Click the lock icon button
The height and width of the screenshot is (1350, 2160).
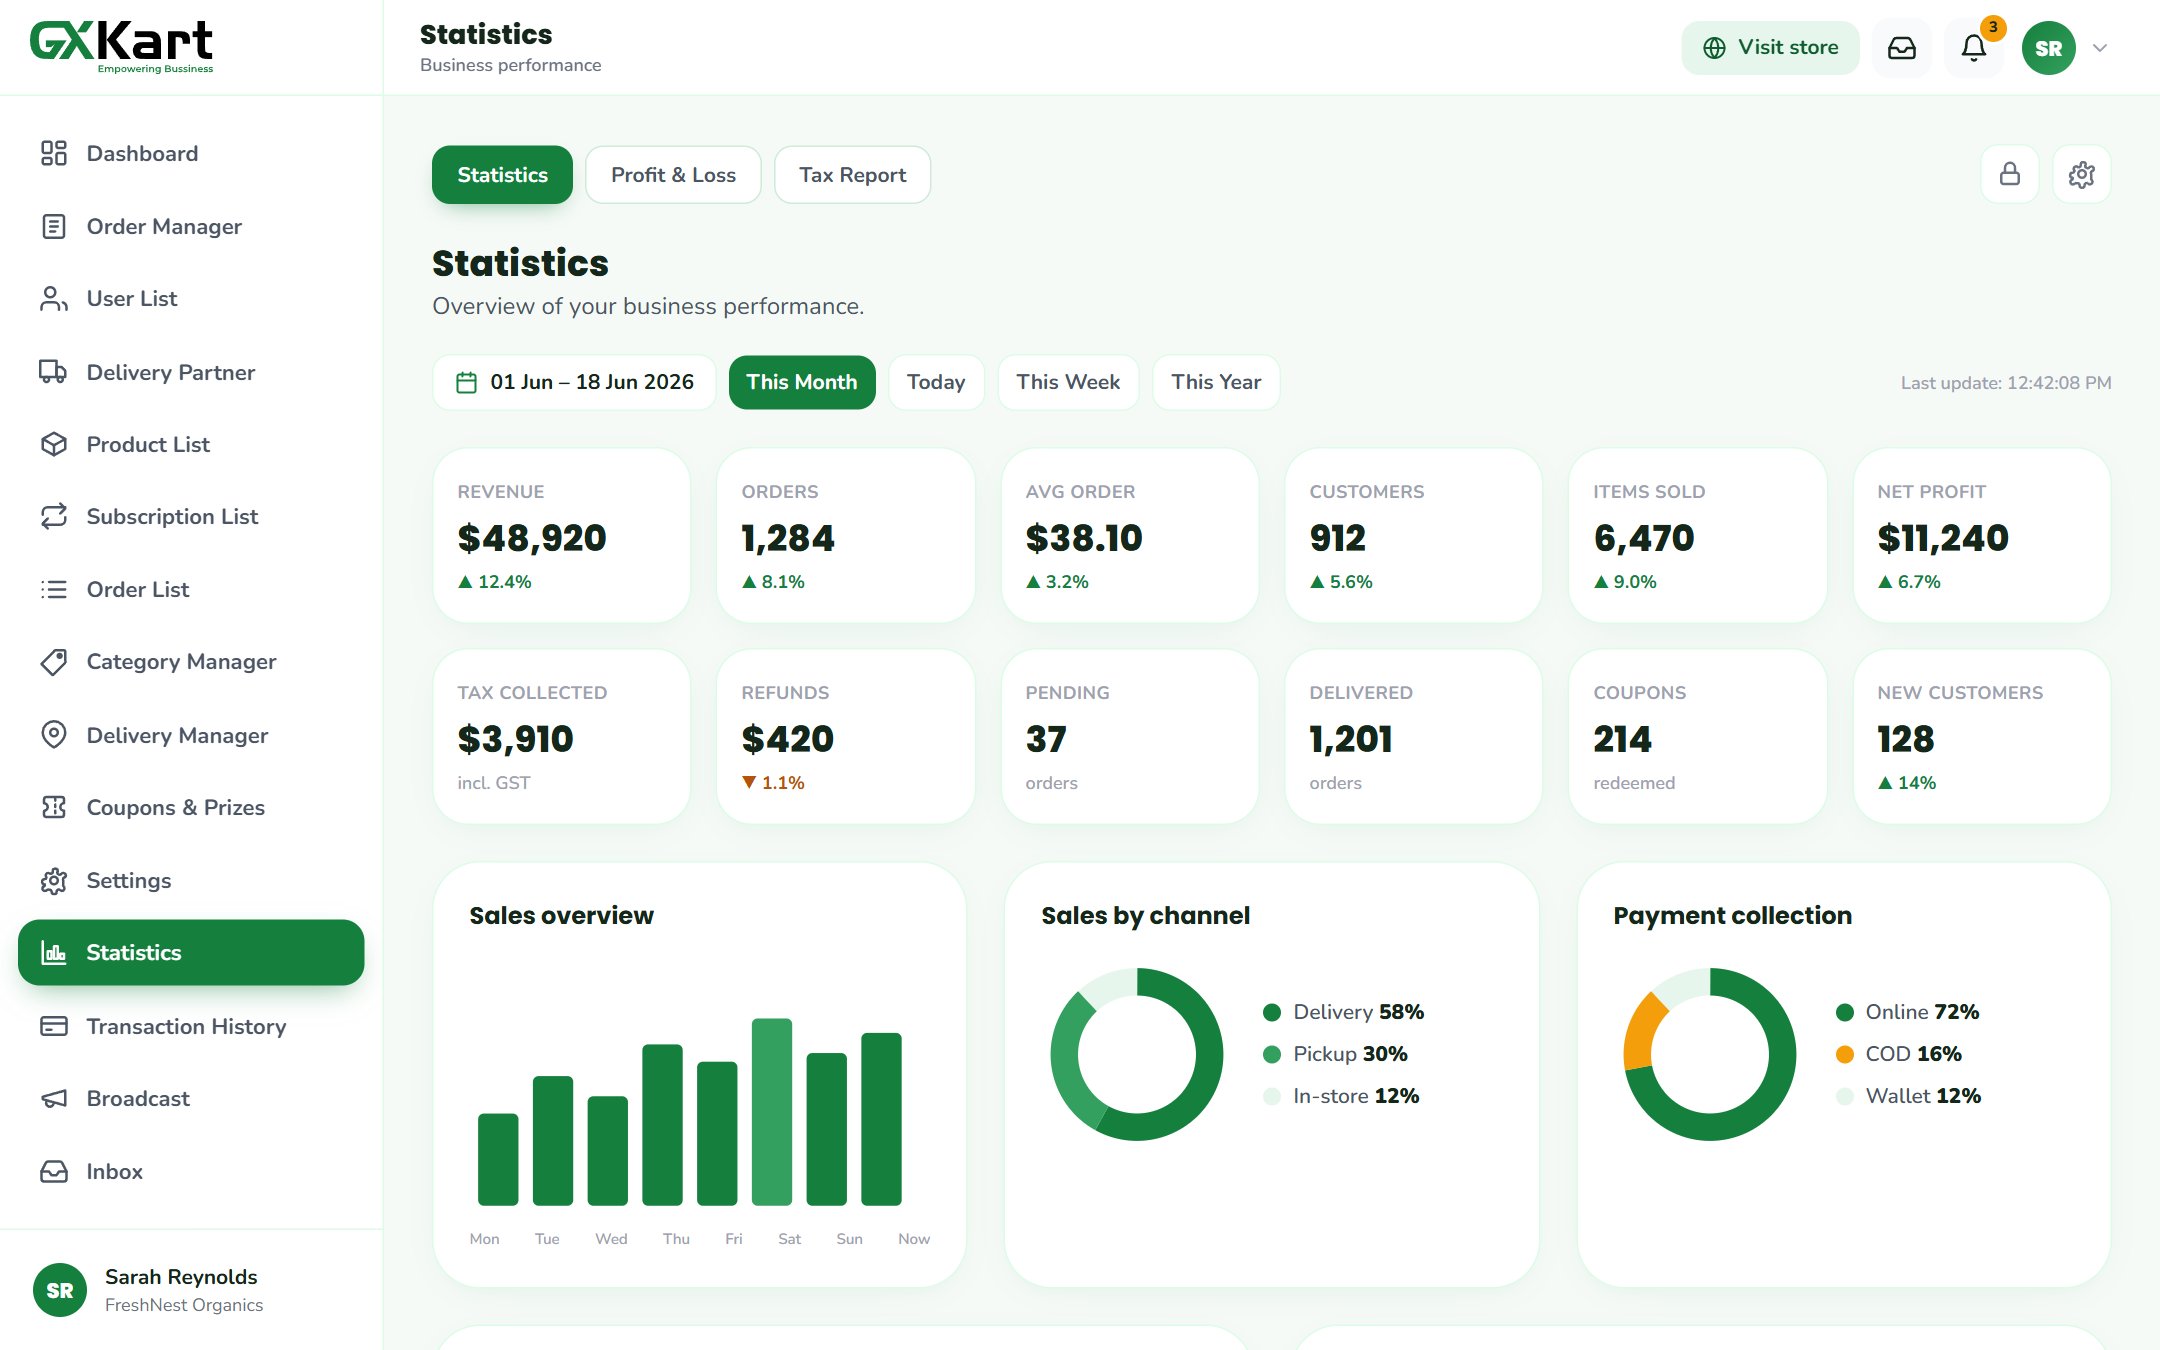pos(2009,174)
